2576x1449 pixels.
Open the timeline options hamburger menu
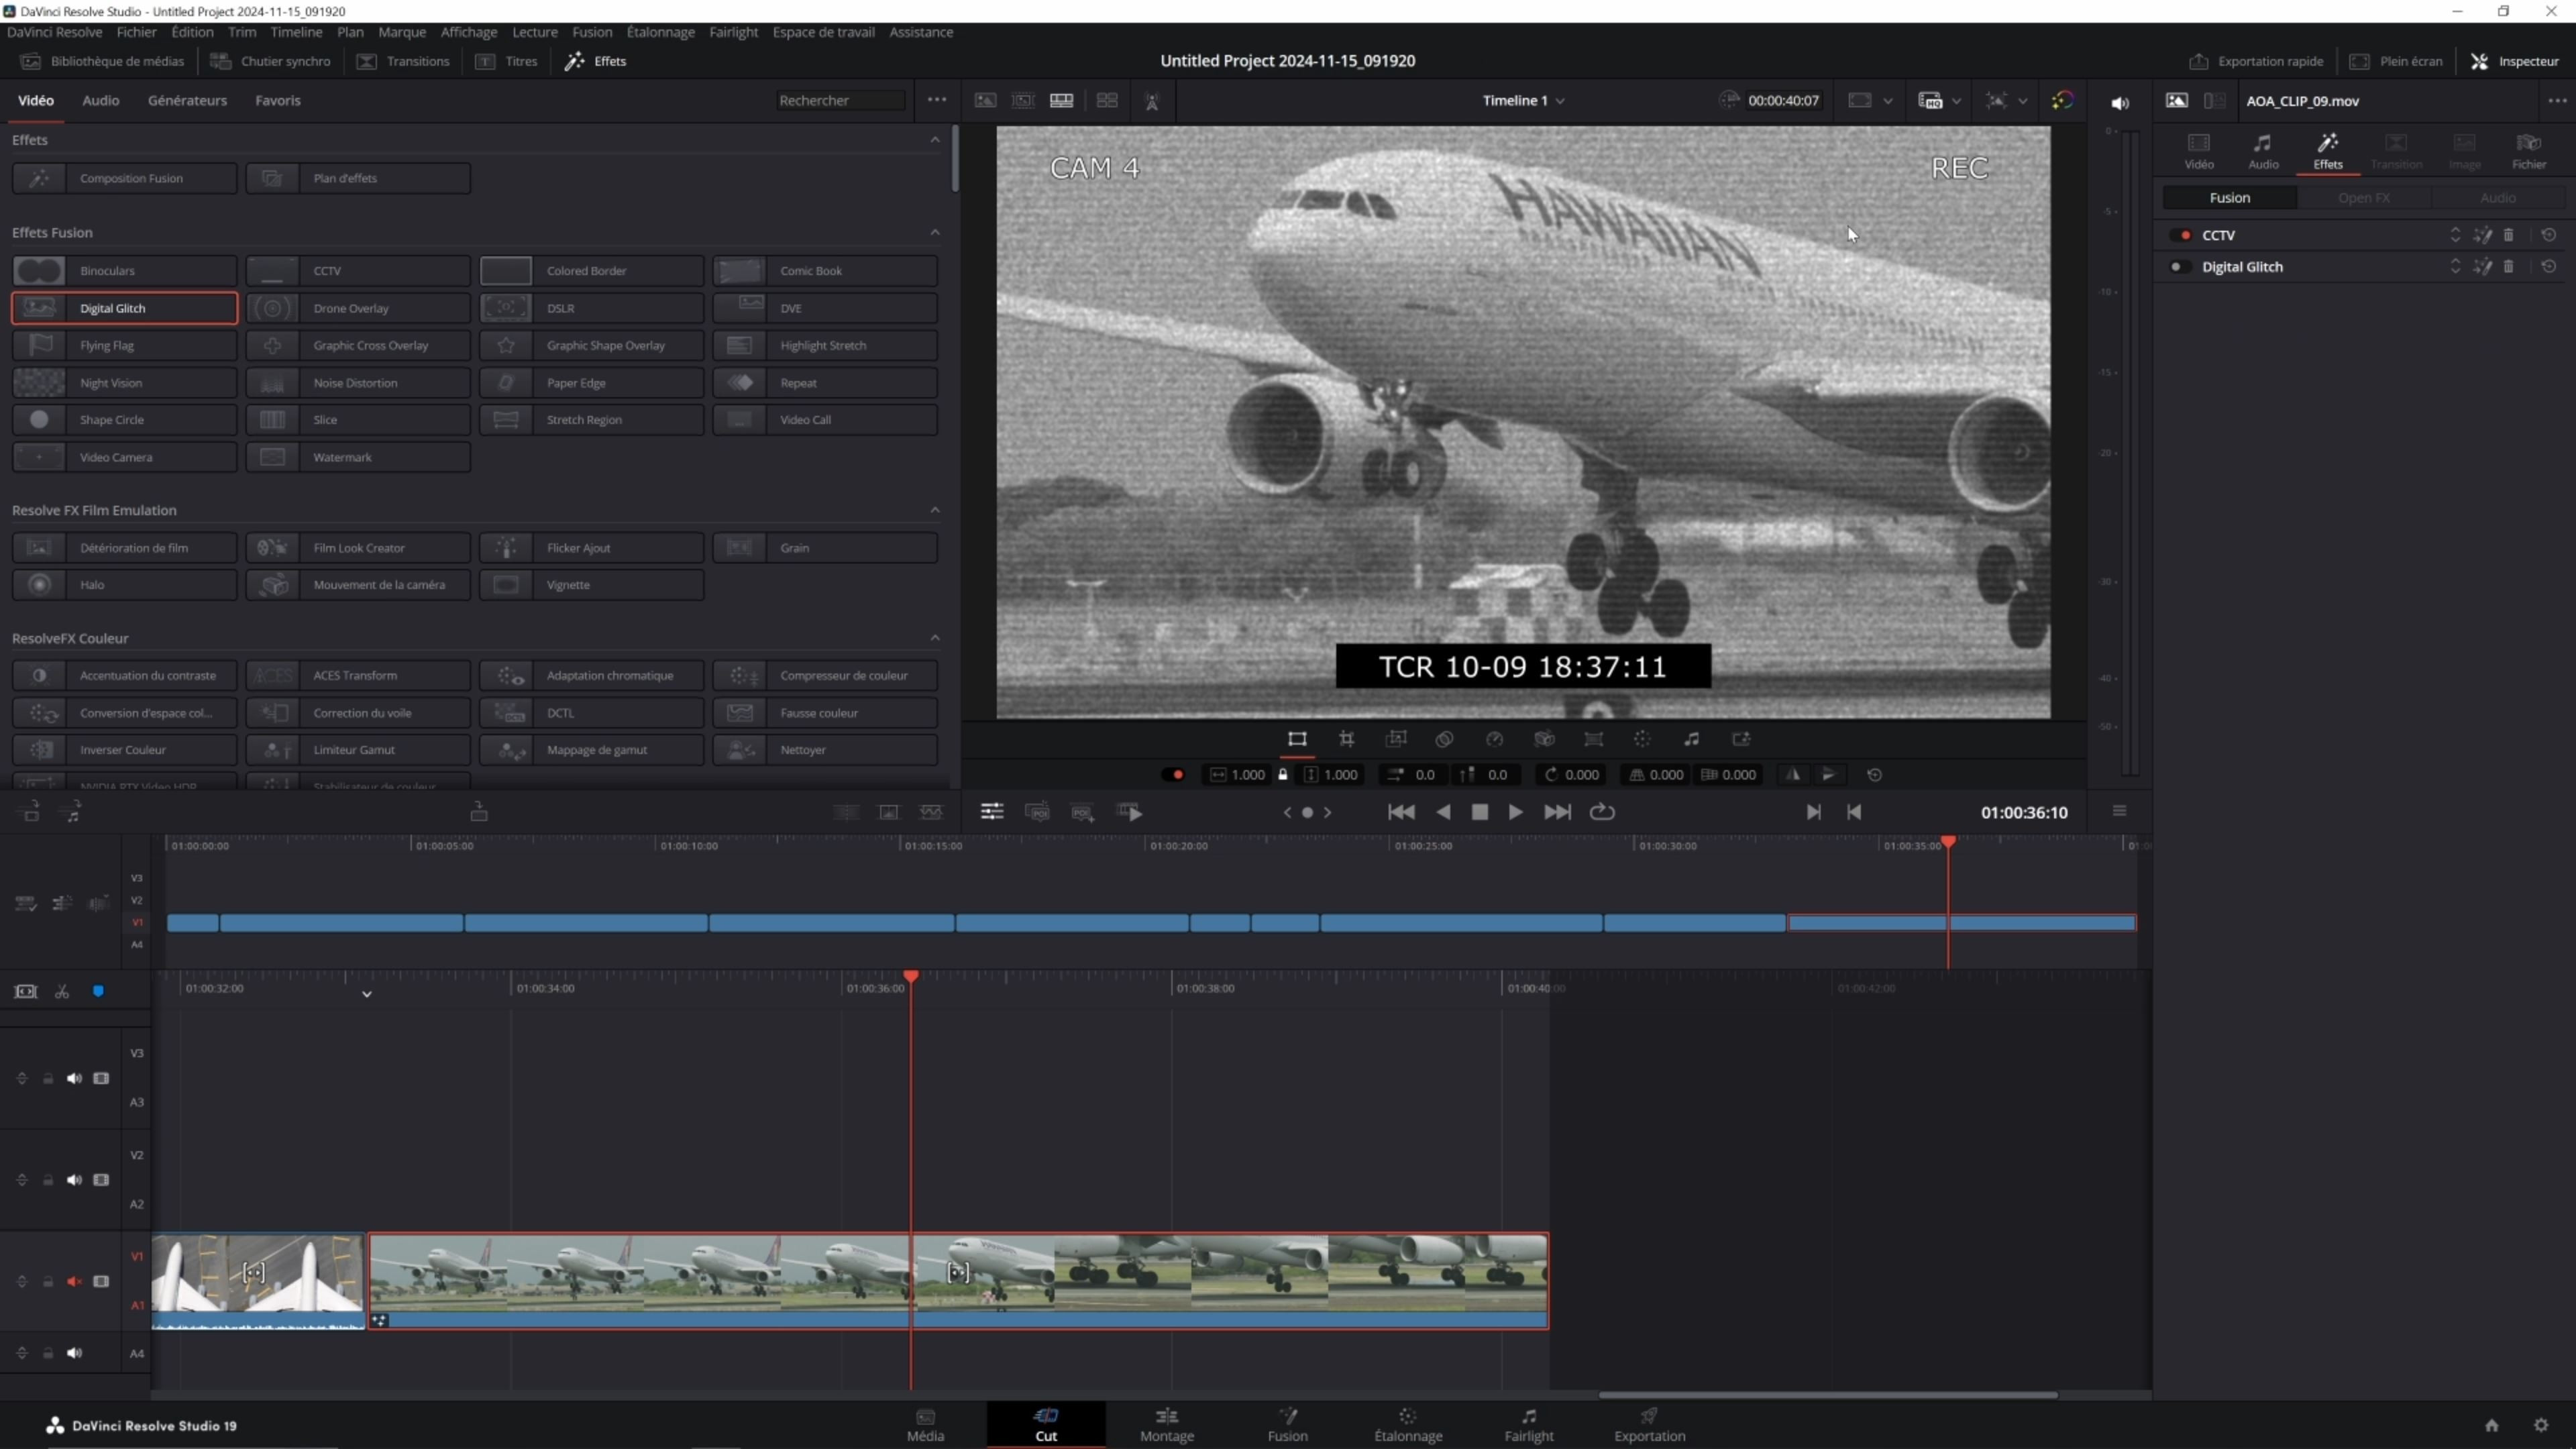[x=2119, y=811]
